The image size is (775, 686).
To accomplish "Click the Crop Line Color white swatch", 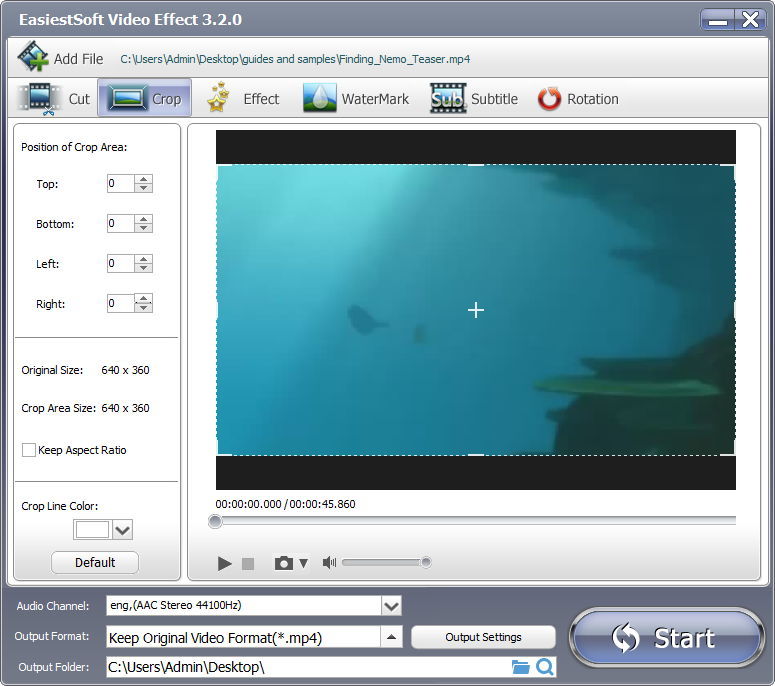I will [x=92, y=530].
